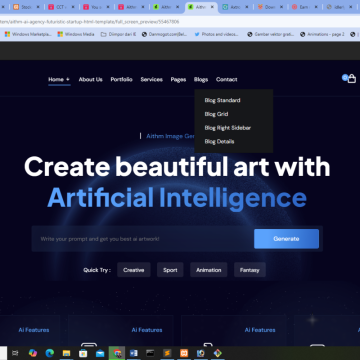
Task: Try the Sport quick prompt
Action: (x=170, y=270)
